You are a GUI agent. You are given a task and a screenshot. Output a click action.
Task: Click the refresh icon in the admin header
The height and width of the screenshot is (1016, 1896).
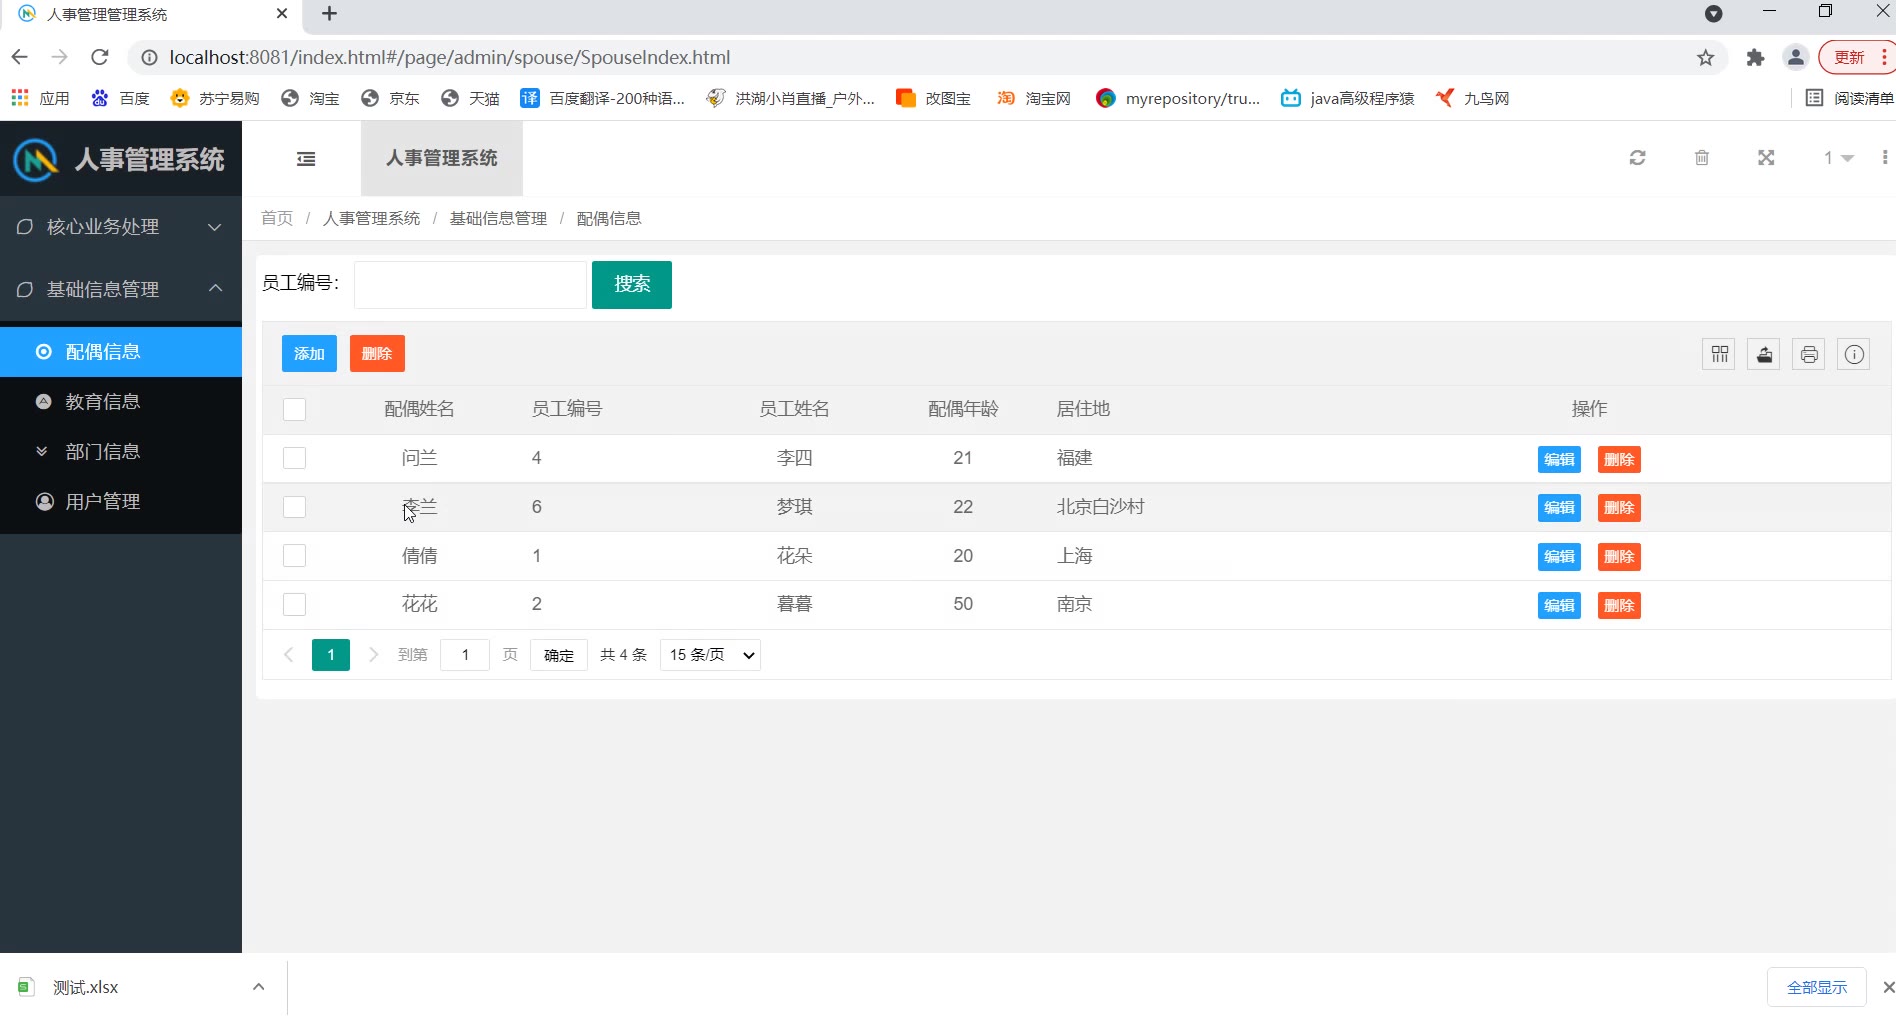click(x=1637, y=158)
